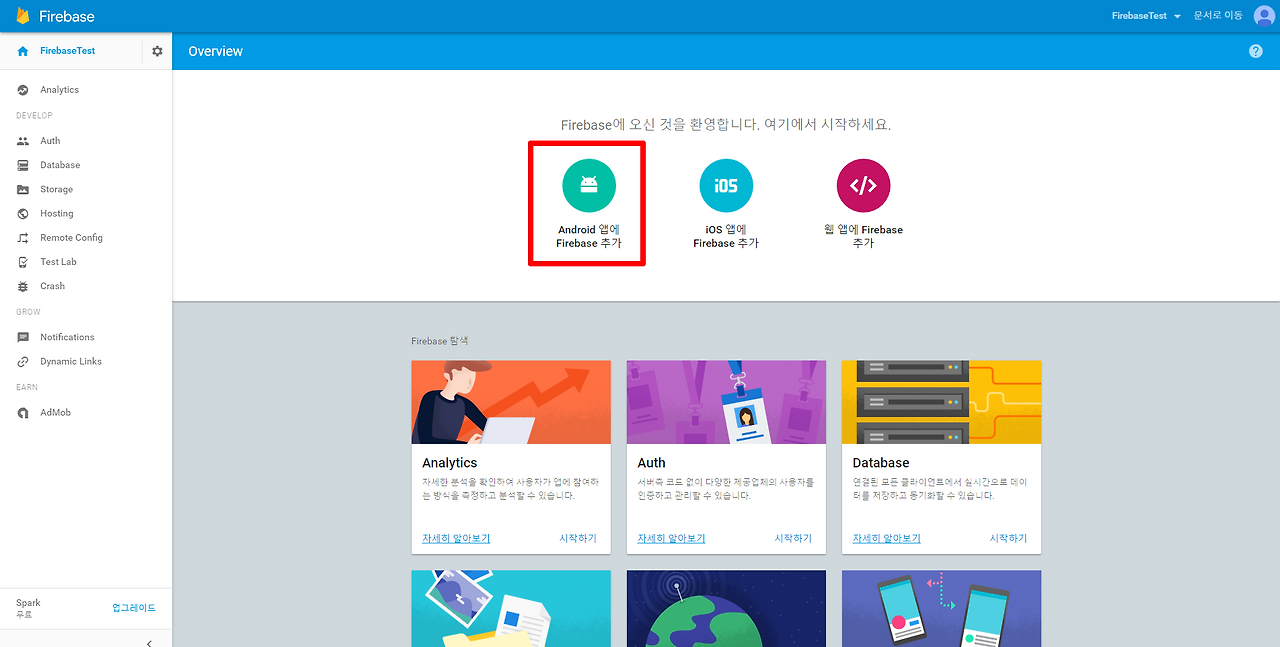Click 자세히 알아보기 on Auth card
The image size is (1280, 647).
(671, 538)
